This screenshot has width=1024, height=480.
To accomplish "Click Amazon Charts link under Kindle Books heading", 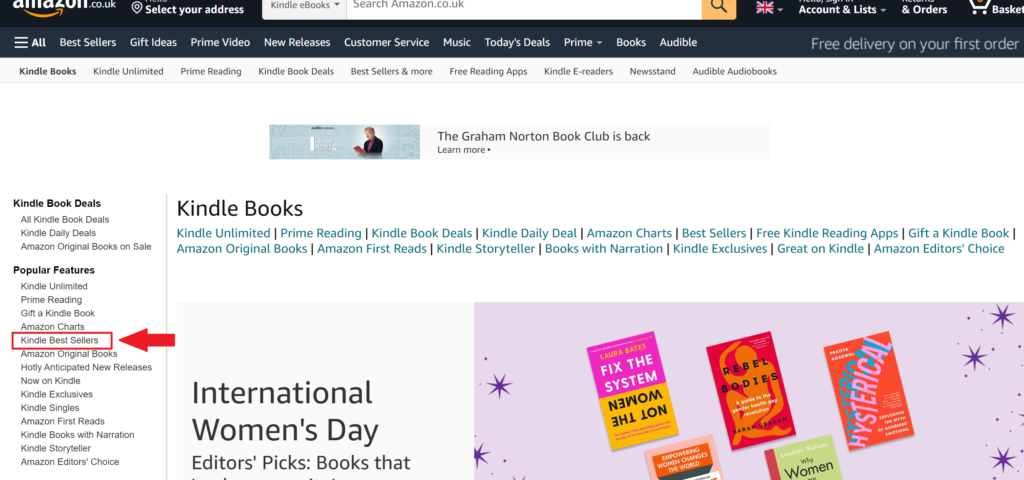I will pyautogui.click(x=629, y=233).
